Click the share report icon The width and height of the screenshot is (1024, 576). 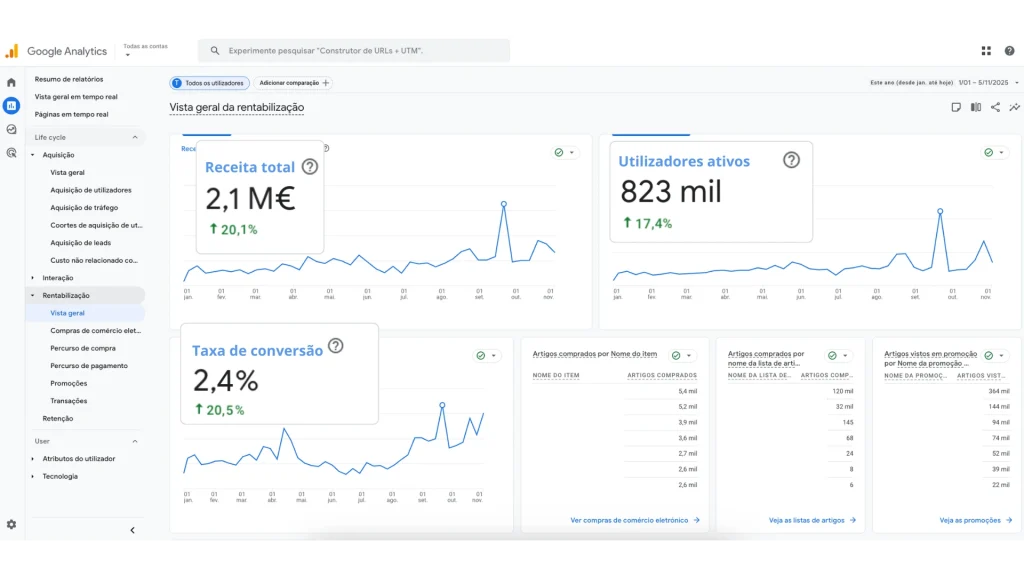pos(995,107)
